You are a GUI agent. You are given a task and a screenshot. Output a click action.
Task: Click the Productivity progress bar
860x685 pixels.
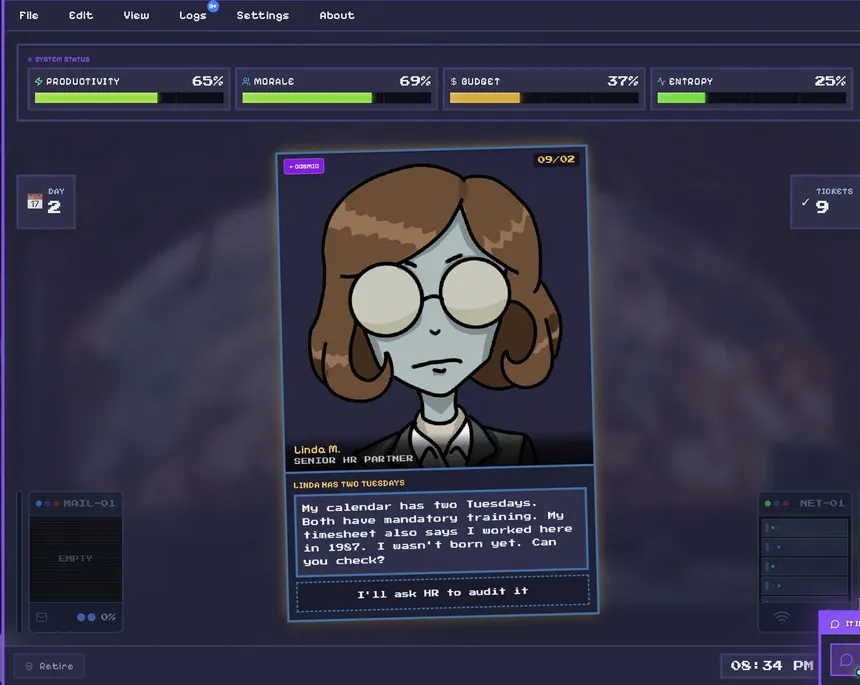(129, 98)
